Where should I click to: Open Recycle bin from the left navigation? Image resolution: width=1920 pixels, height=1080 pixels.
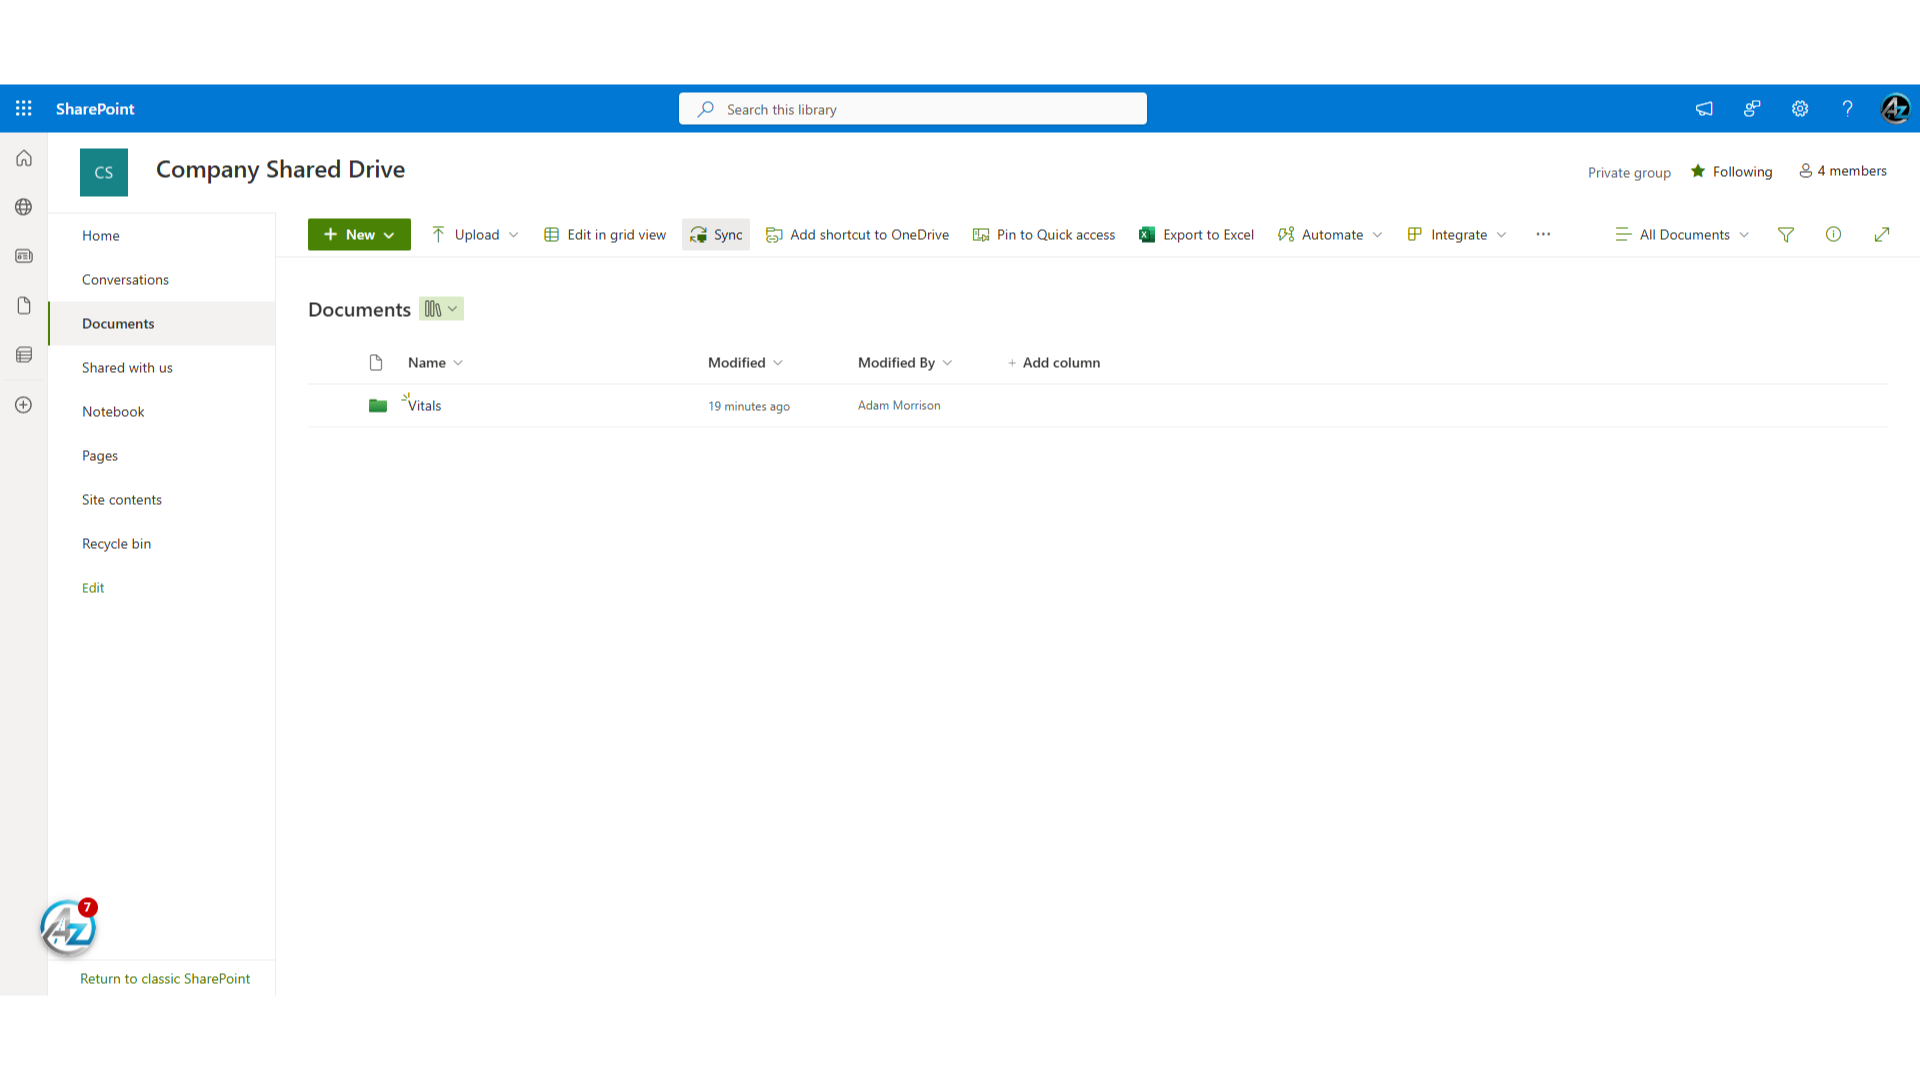(x=116, y=543)
